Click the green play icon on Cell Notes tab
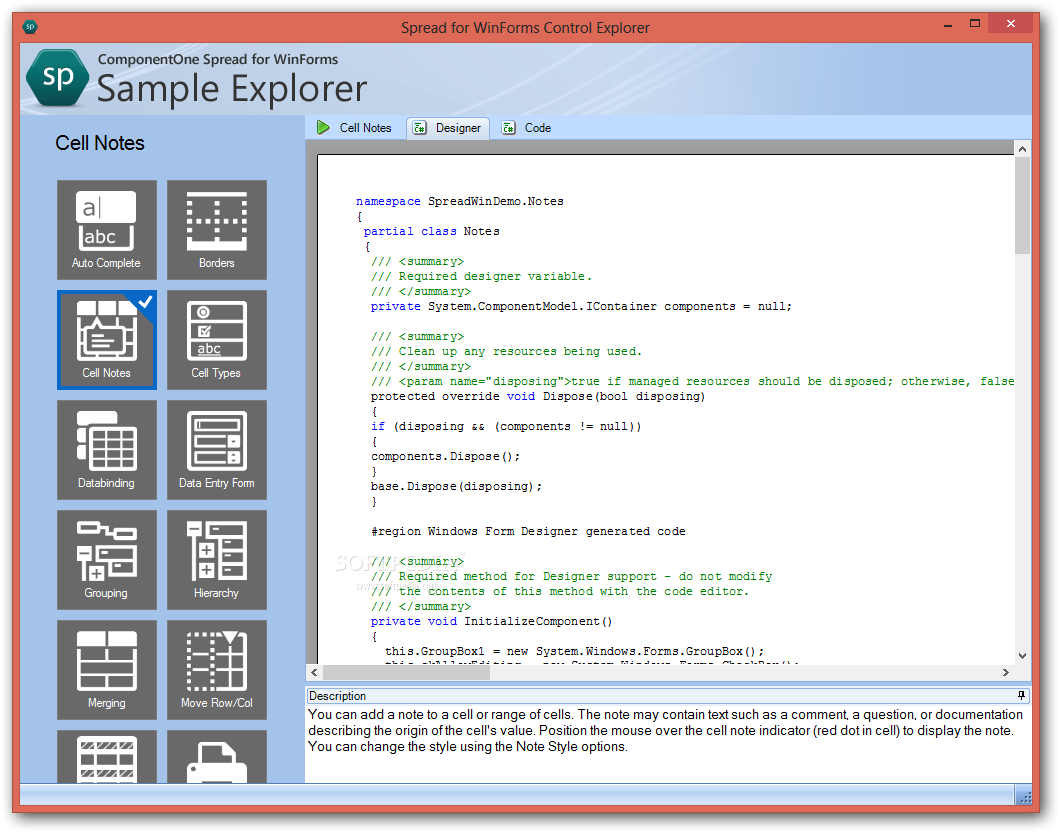 tap(323, 128)
